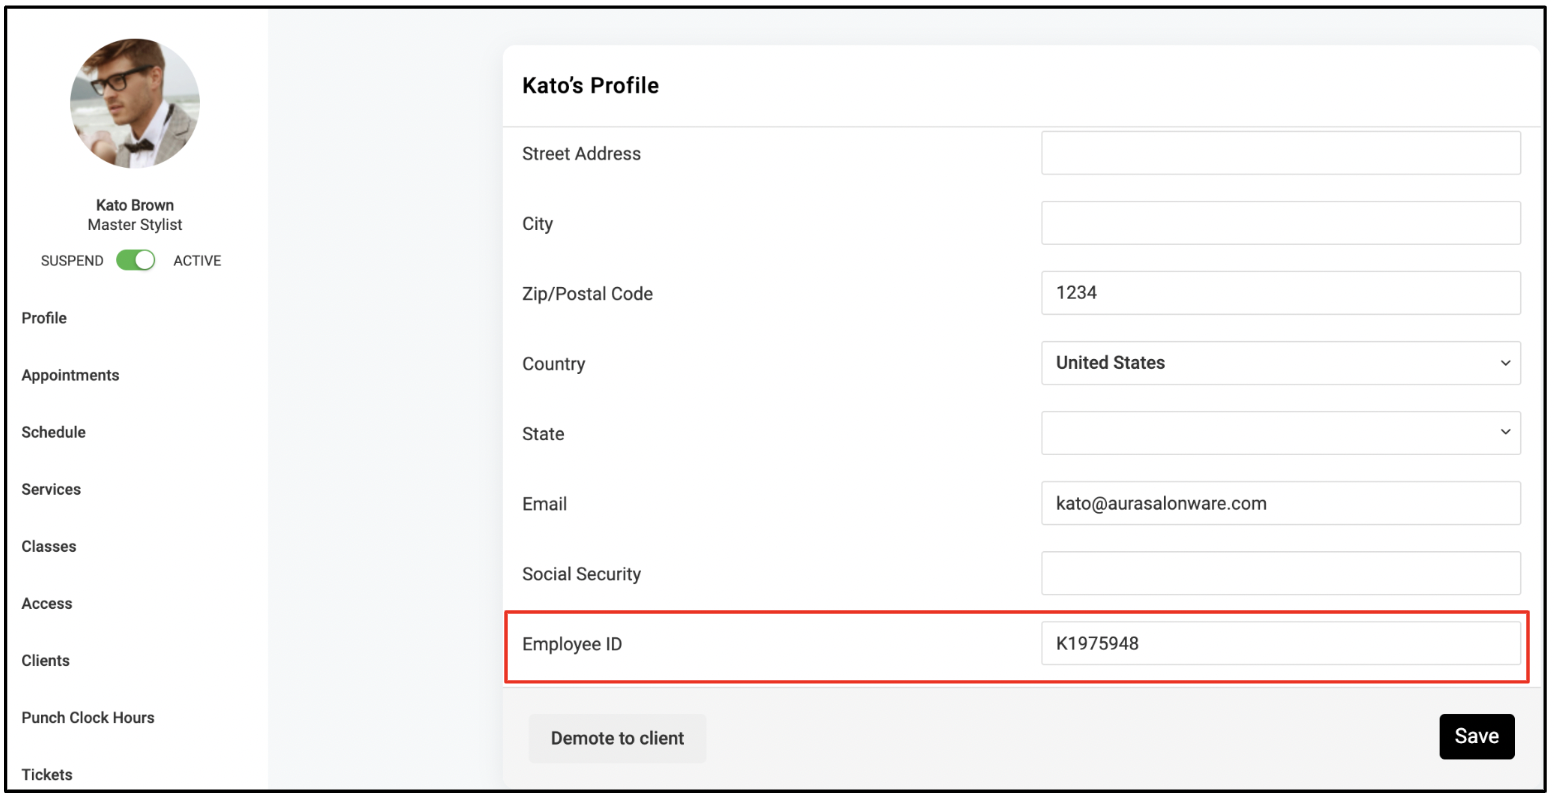Toggle the Suspend/Active switch

coord(135,261)
